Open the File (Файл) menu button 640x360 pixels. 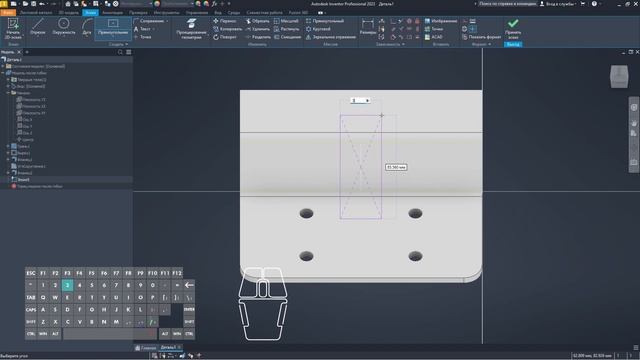[x=8, y=13]
